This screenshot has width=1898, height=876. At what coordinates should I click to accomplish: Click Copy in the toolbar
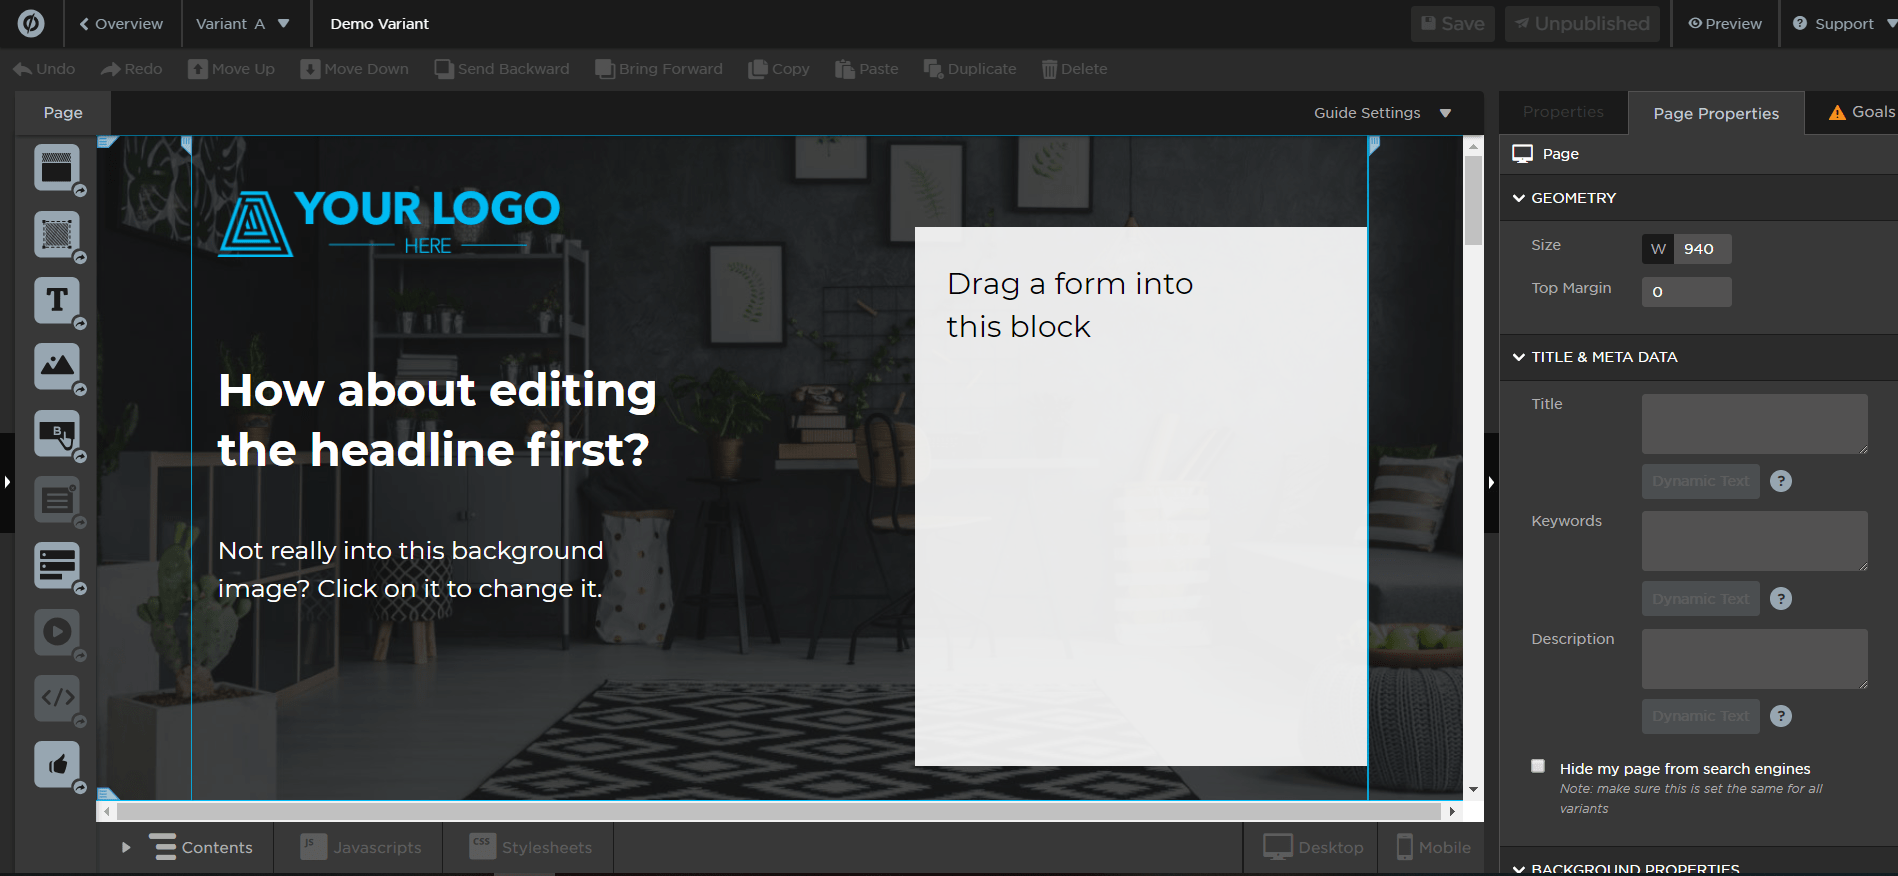click(779, 69)
